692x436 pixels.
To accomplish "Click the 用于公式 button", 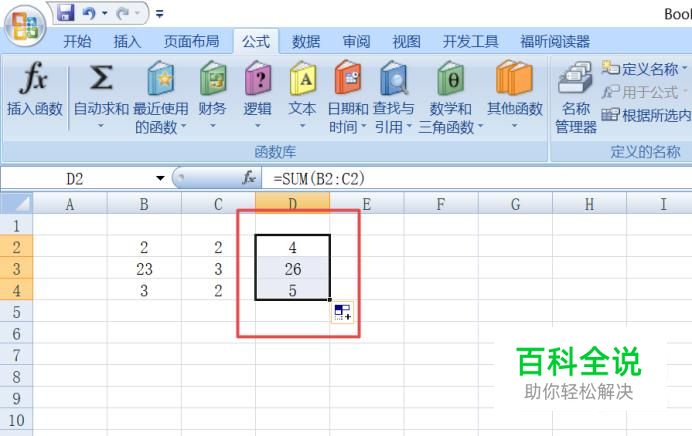I will click(644, 92).
